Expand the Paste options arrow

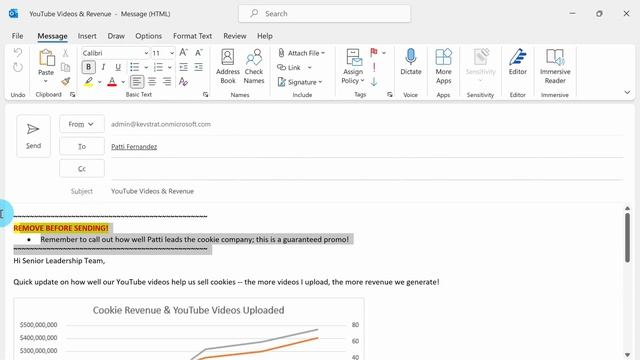(46, 82)
